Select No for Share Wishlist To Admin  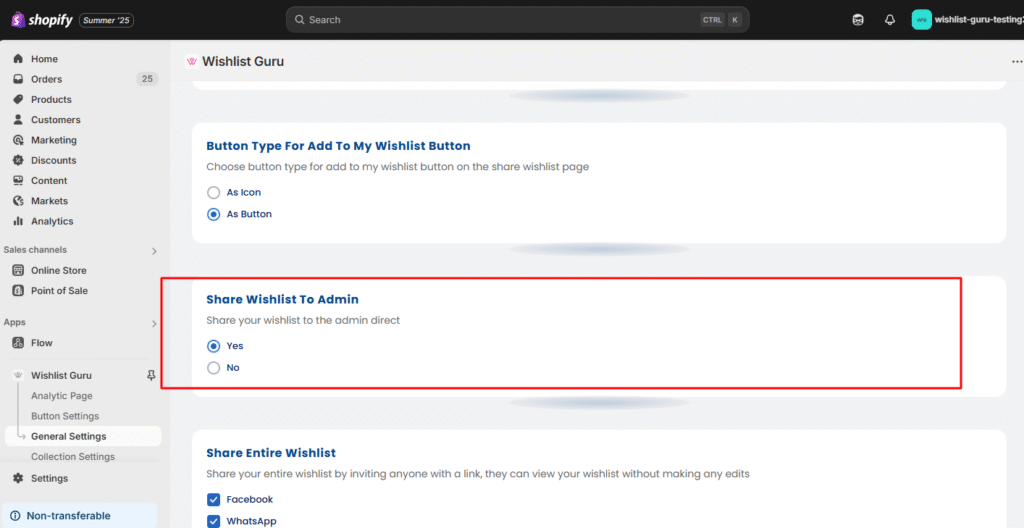(x=214, y=368)
